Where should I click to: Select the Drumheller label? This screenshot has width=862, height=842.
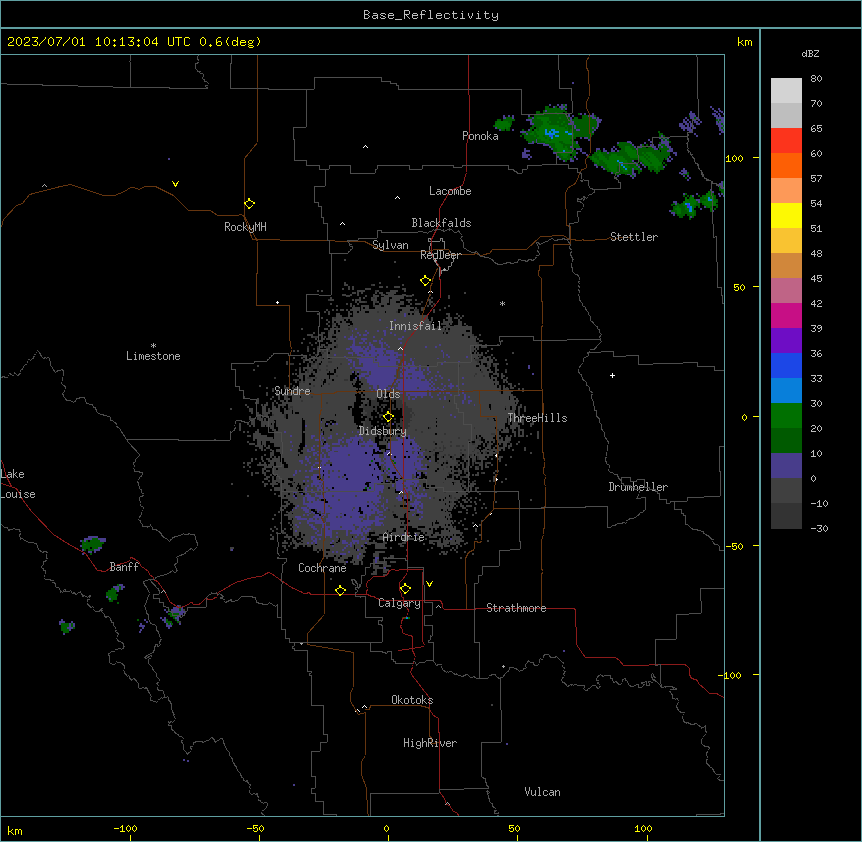638,487
